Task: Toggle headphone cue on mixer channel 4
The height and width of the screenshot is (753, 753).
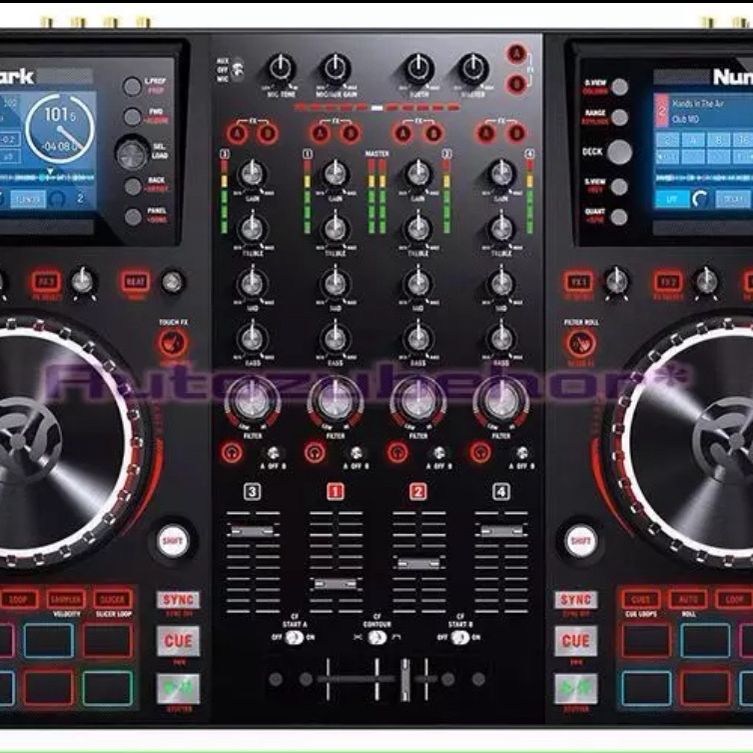Action: click(480, 452)
